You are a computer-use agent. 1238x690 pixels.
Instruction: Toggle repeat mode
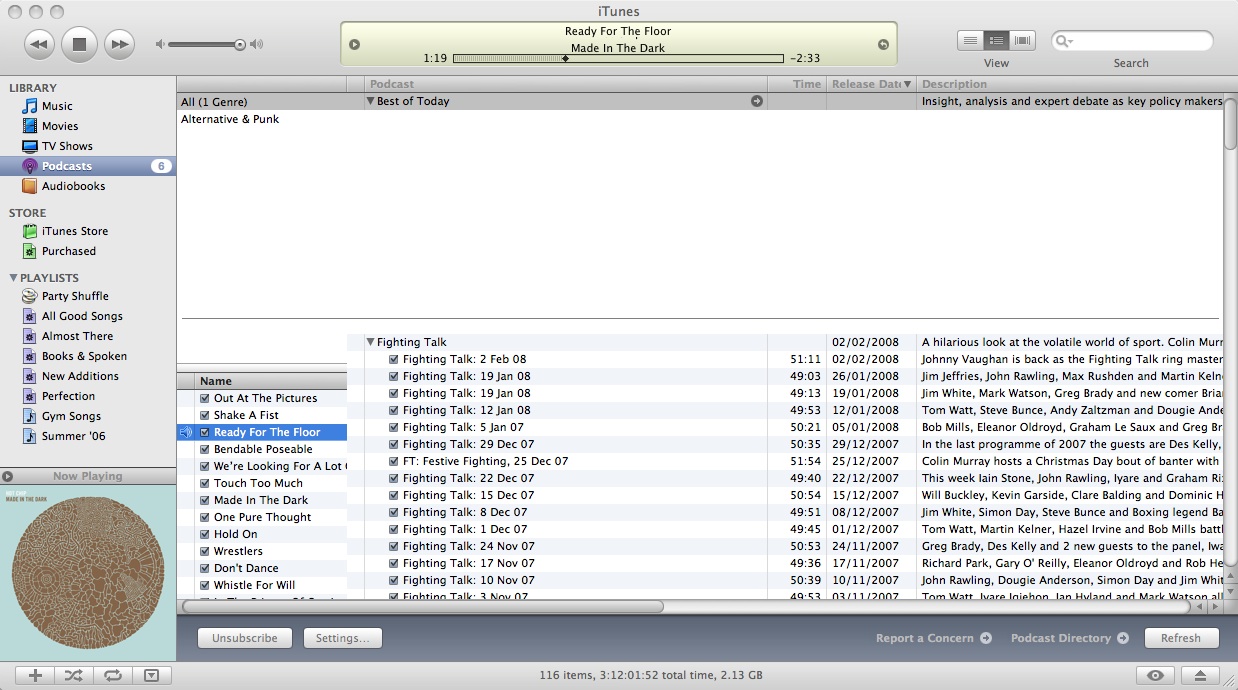coord(112,676)
